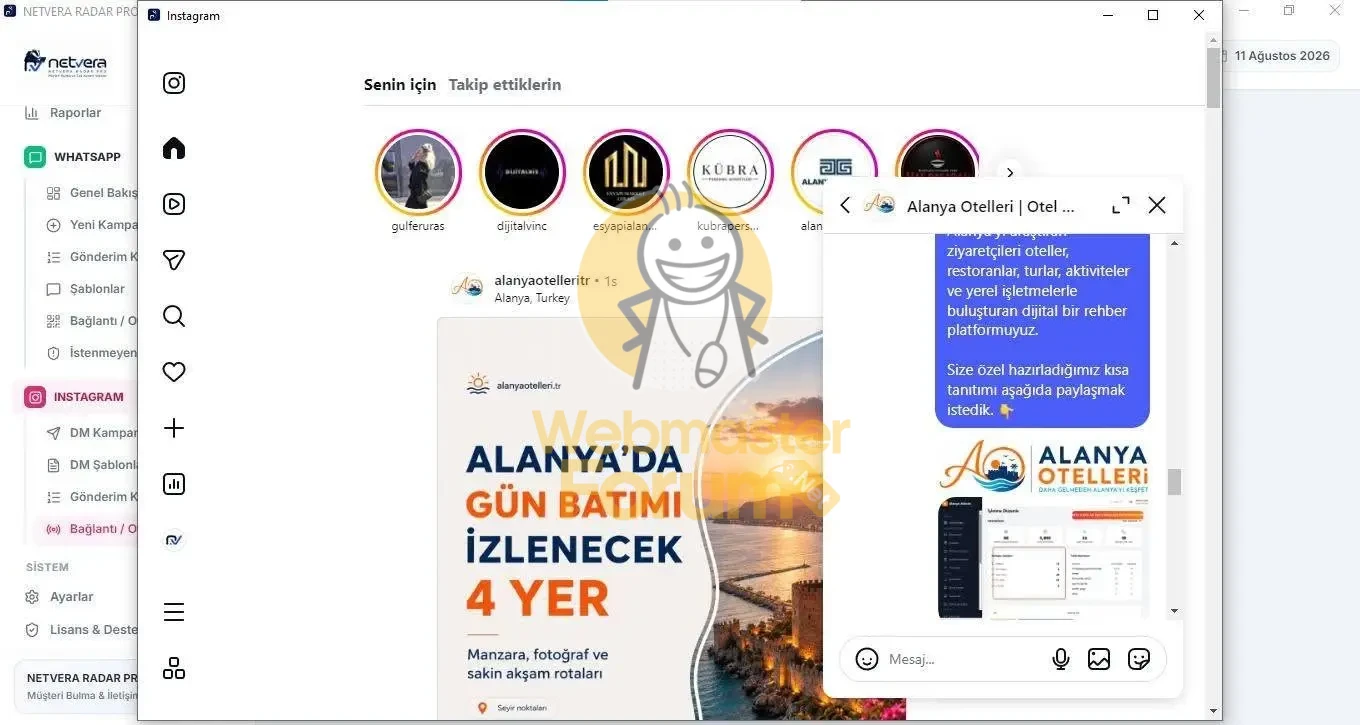Image resolution: width=1360 pixels, height=725 pixels.
Task: Open the alanyaotelleritr post avatar
Action: [x=467, y=288]
